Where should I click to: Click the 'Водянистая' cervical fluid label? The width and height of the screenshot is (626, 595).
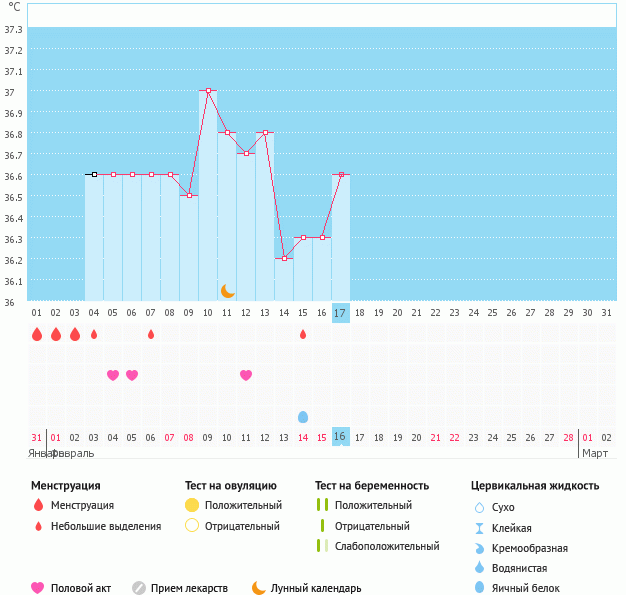tap(520, 568)
